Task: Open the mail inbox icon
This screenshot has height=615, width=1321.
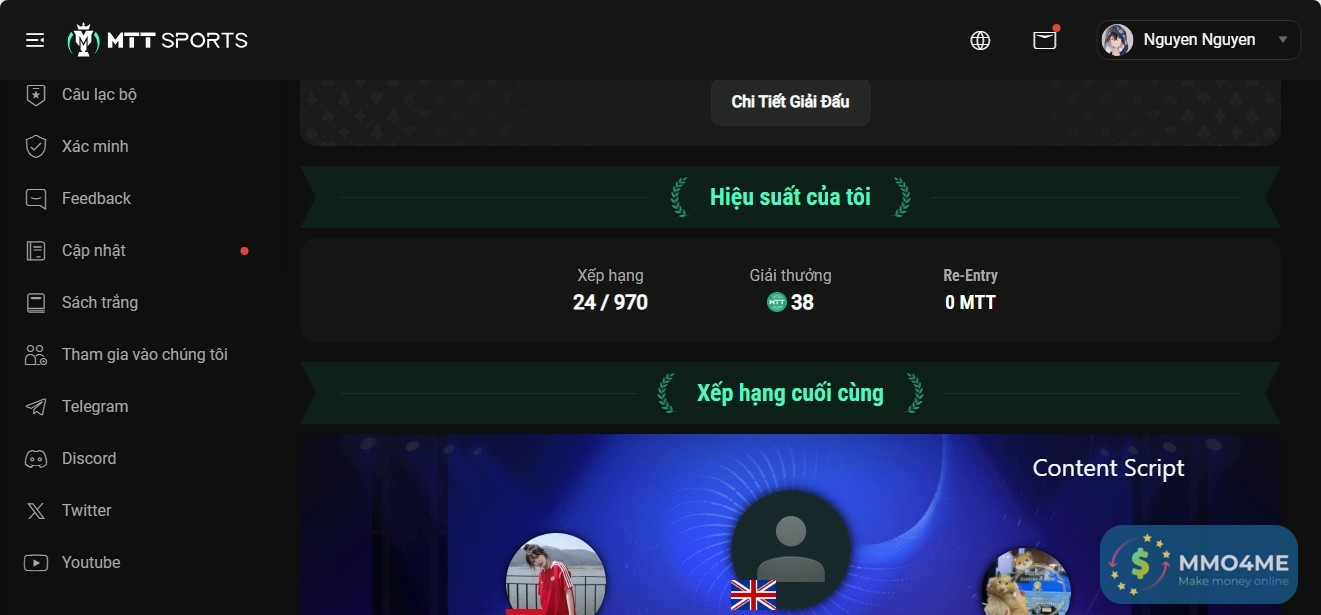Action: click(x=1045, y=40)
